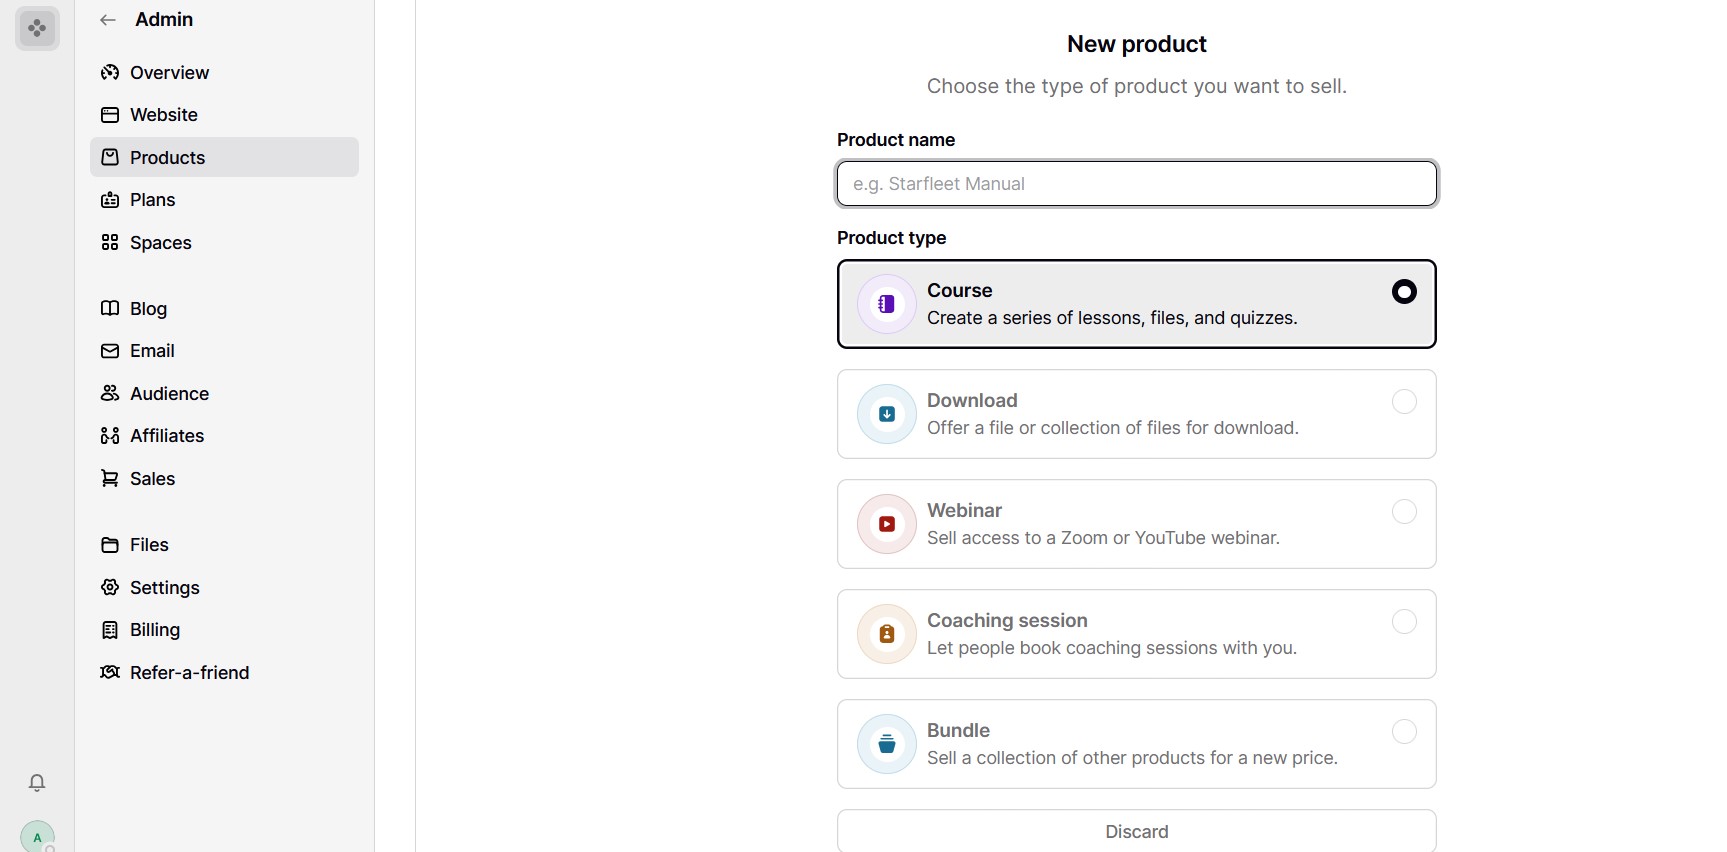The width and height of the screenshot is (1727, 852).
Task: Open the Products menu item
Action: pyautogui.click(x=224, y=157)
